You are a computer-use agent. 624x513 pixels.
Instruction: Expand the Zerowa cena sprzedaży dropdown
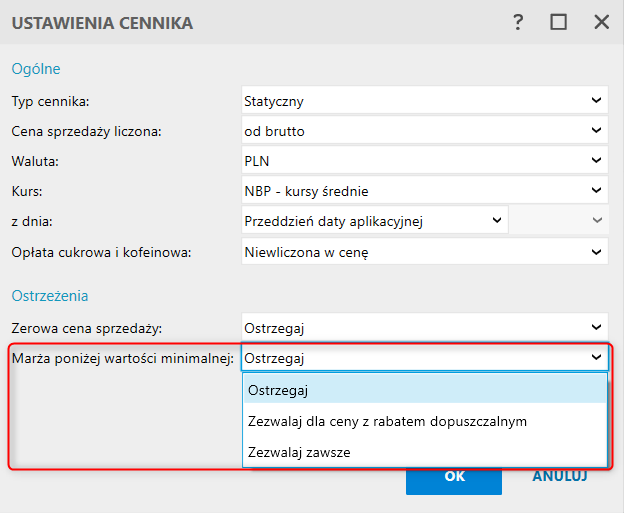(x=596, y=328)
